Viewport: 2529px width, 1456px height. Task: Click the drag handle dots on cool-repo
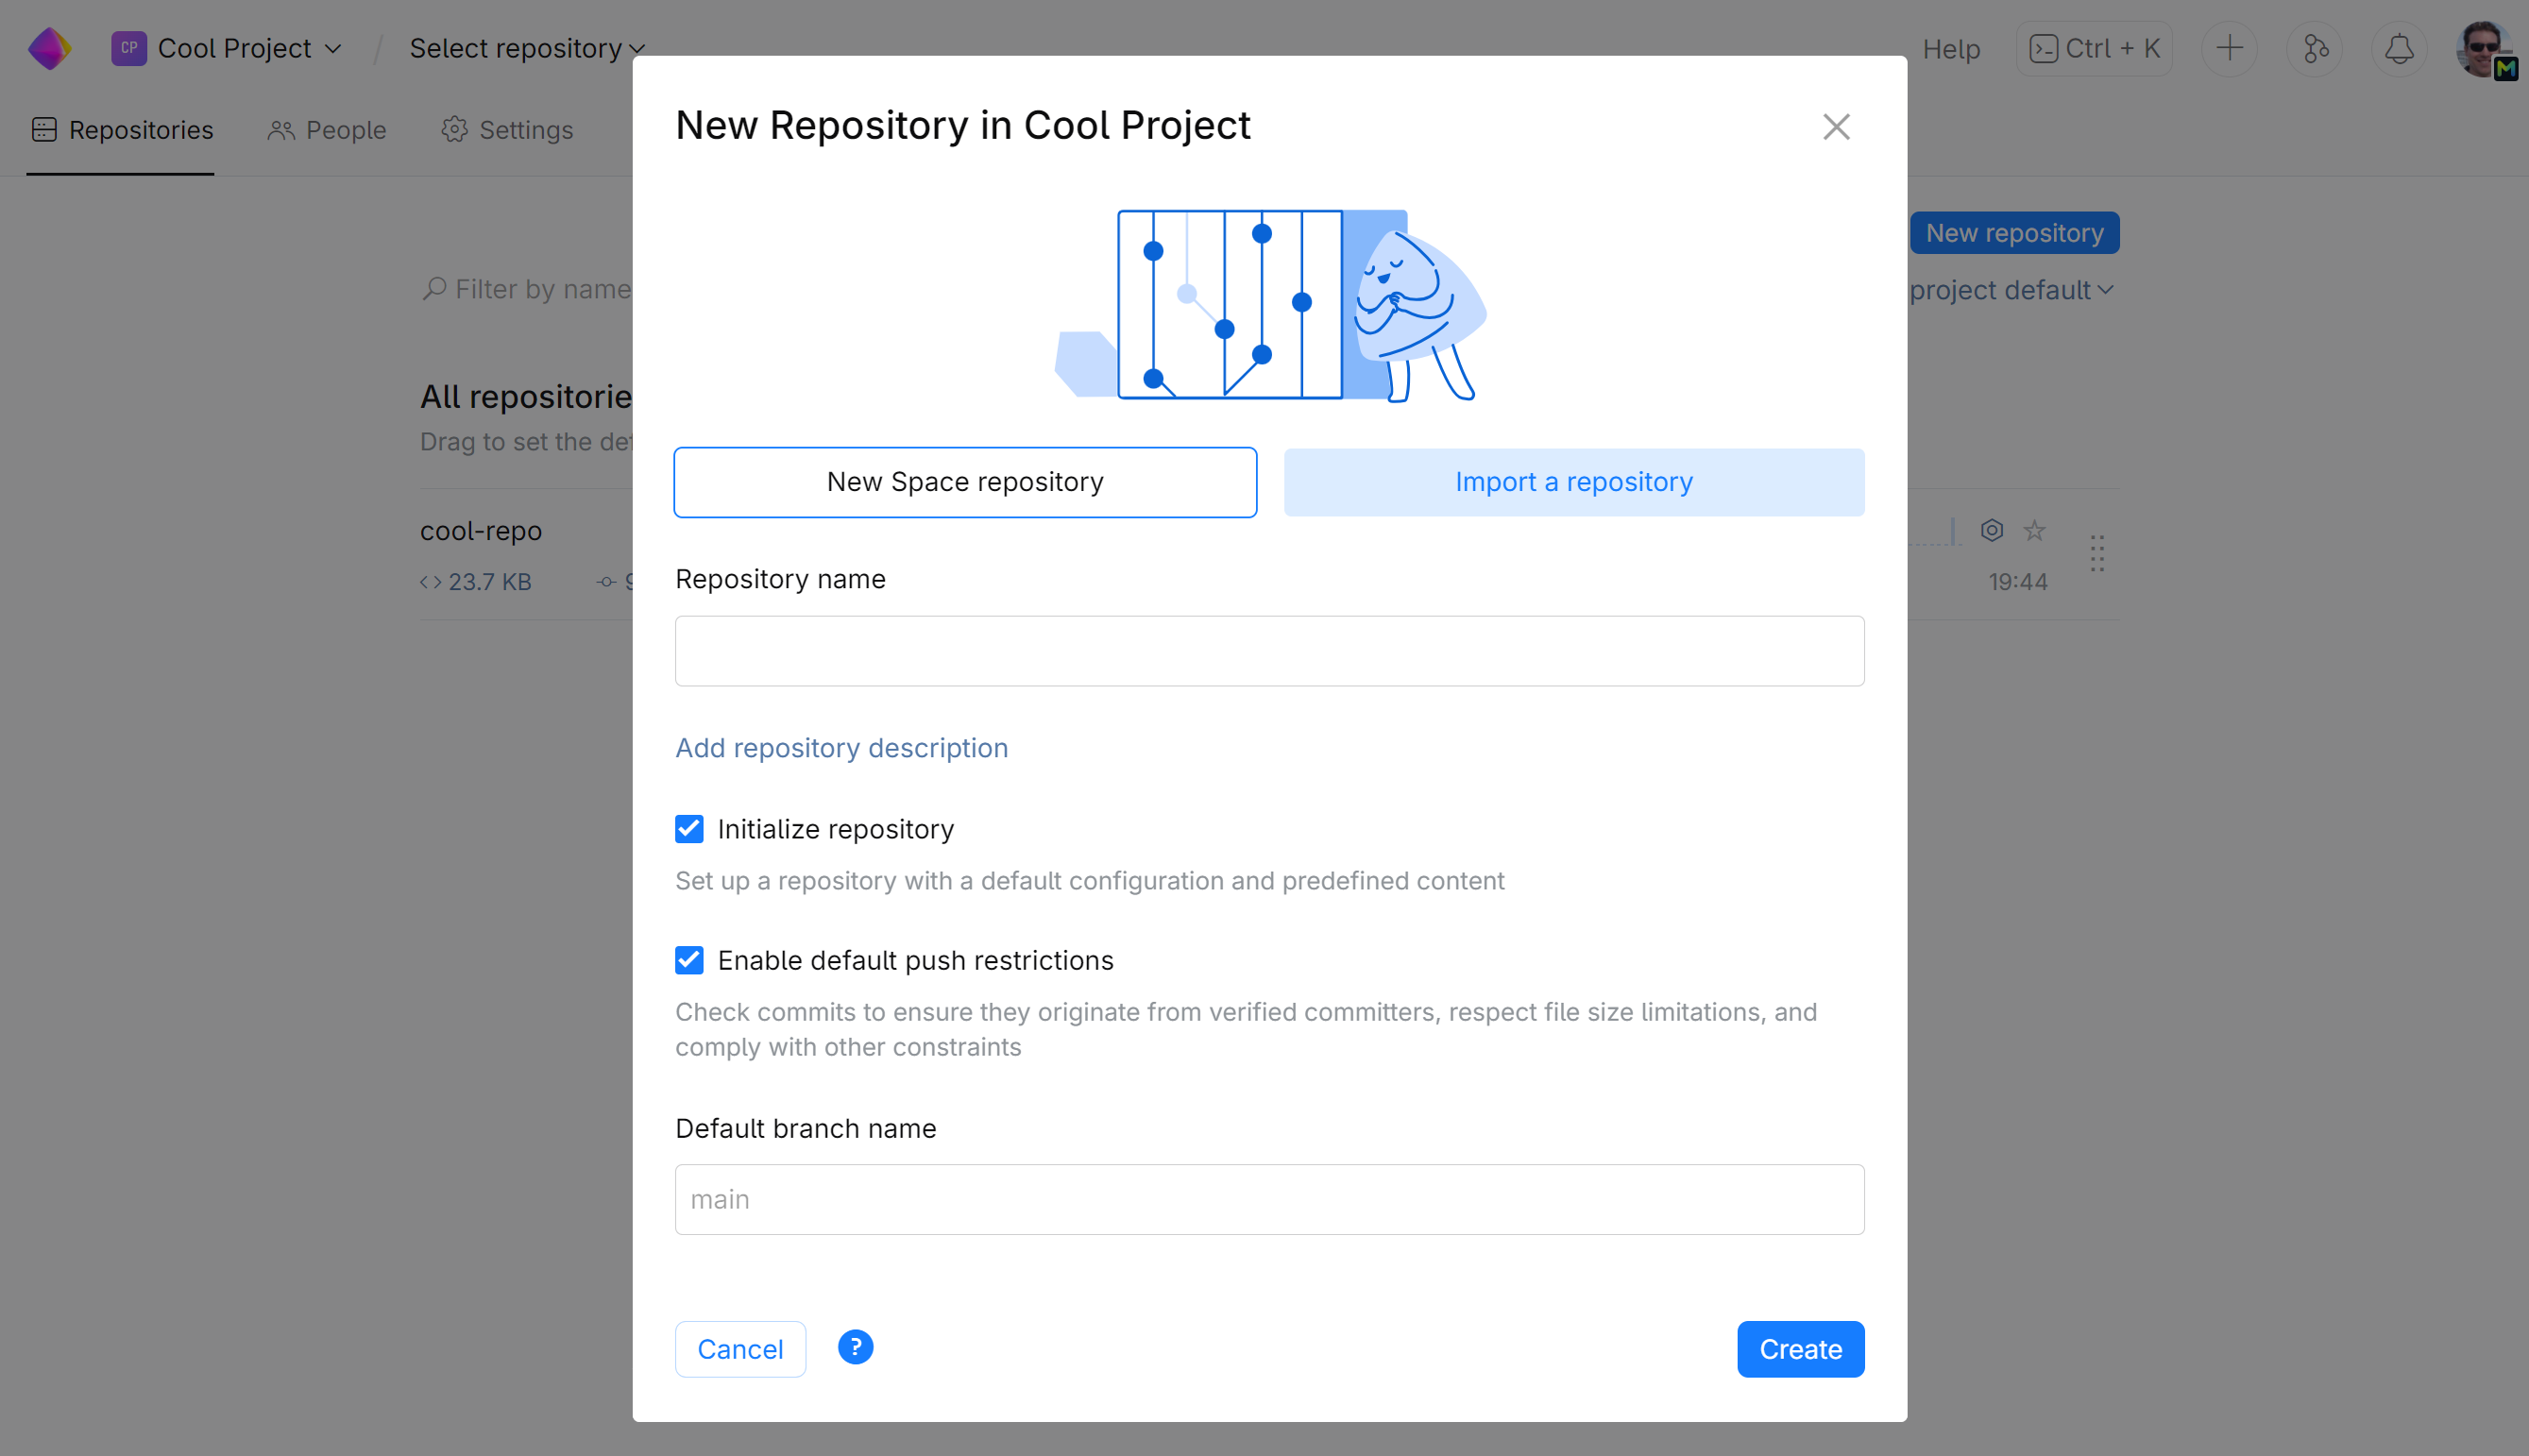tap(2096, 553)
